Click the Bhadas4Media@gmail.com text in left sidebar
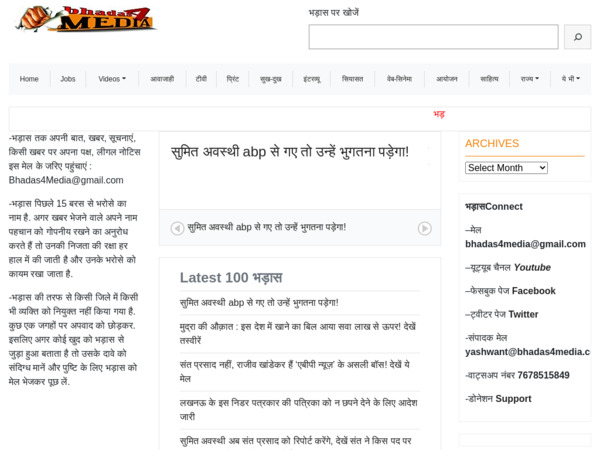The image size is (600, 450). tap(66, 180)
